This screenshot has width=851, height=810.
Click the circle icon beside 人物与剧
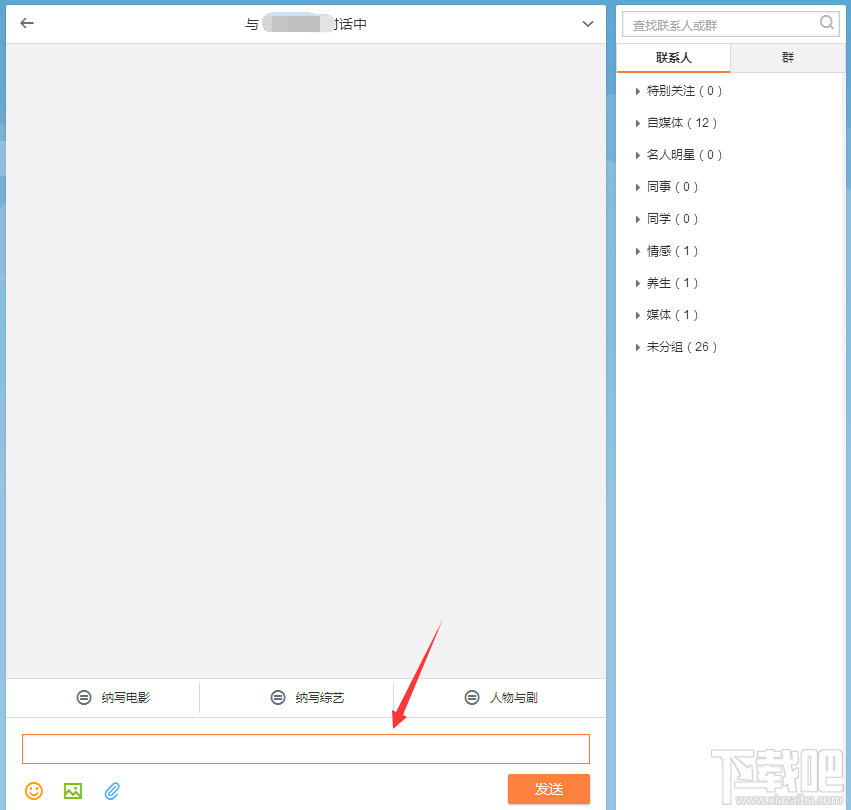[x=471, y=697]
